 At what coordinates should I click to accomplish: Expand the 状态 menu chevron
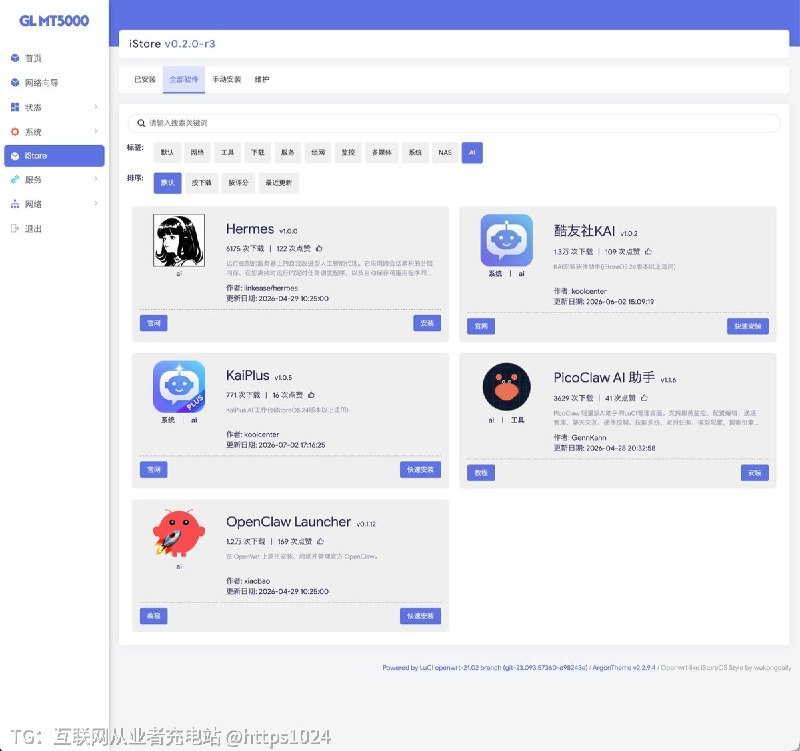96,107
